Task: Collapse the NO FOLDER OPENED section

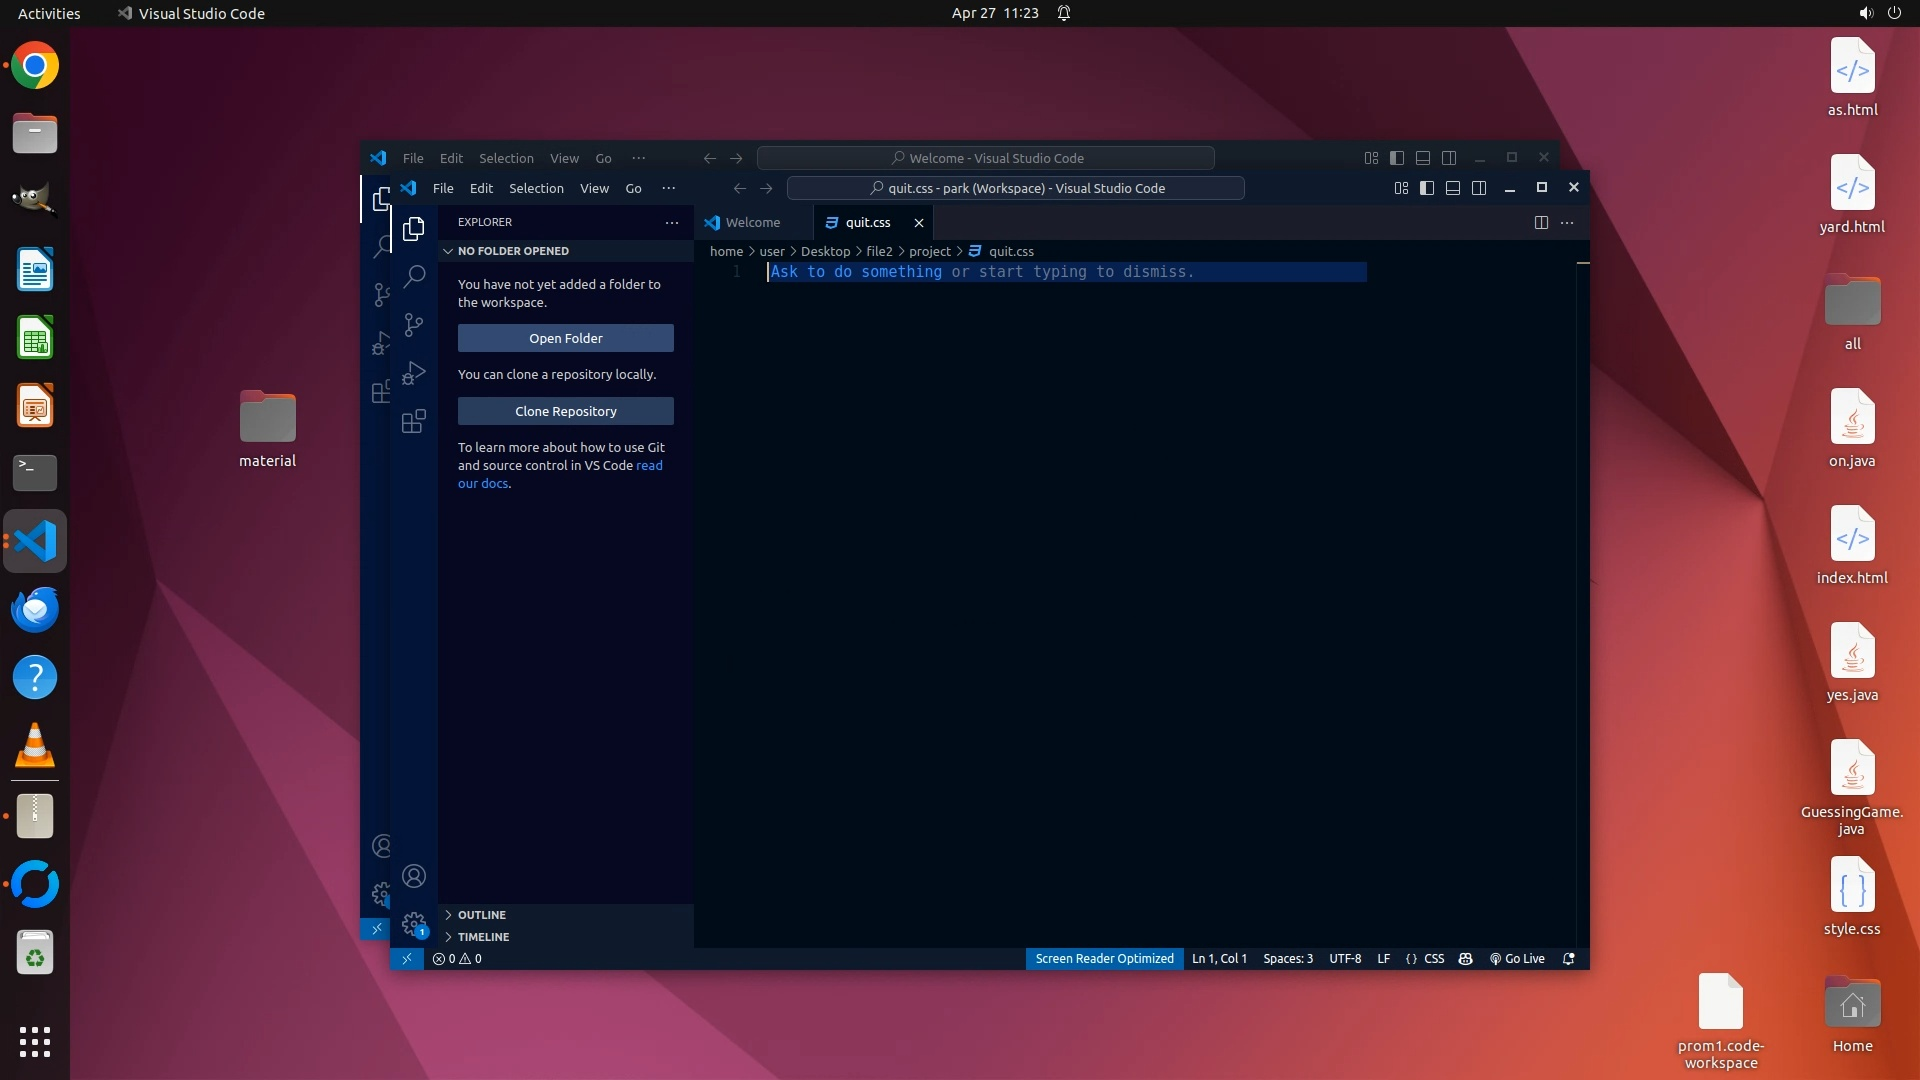Action: point(512,251)
